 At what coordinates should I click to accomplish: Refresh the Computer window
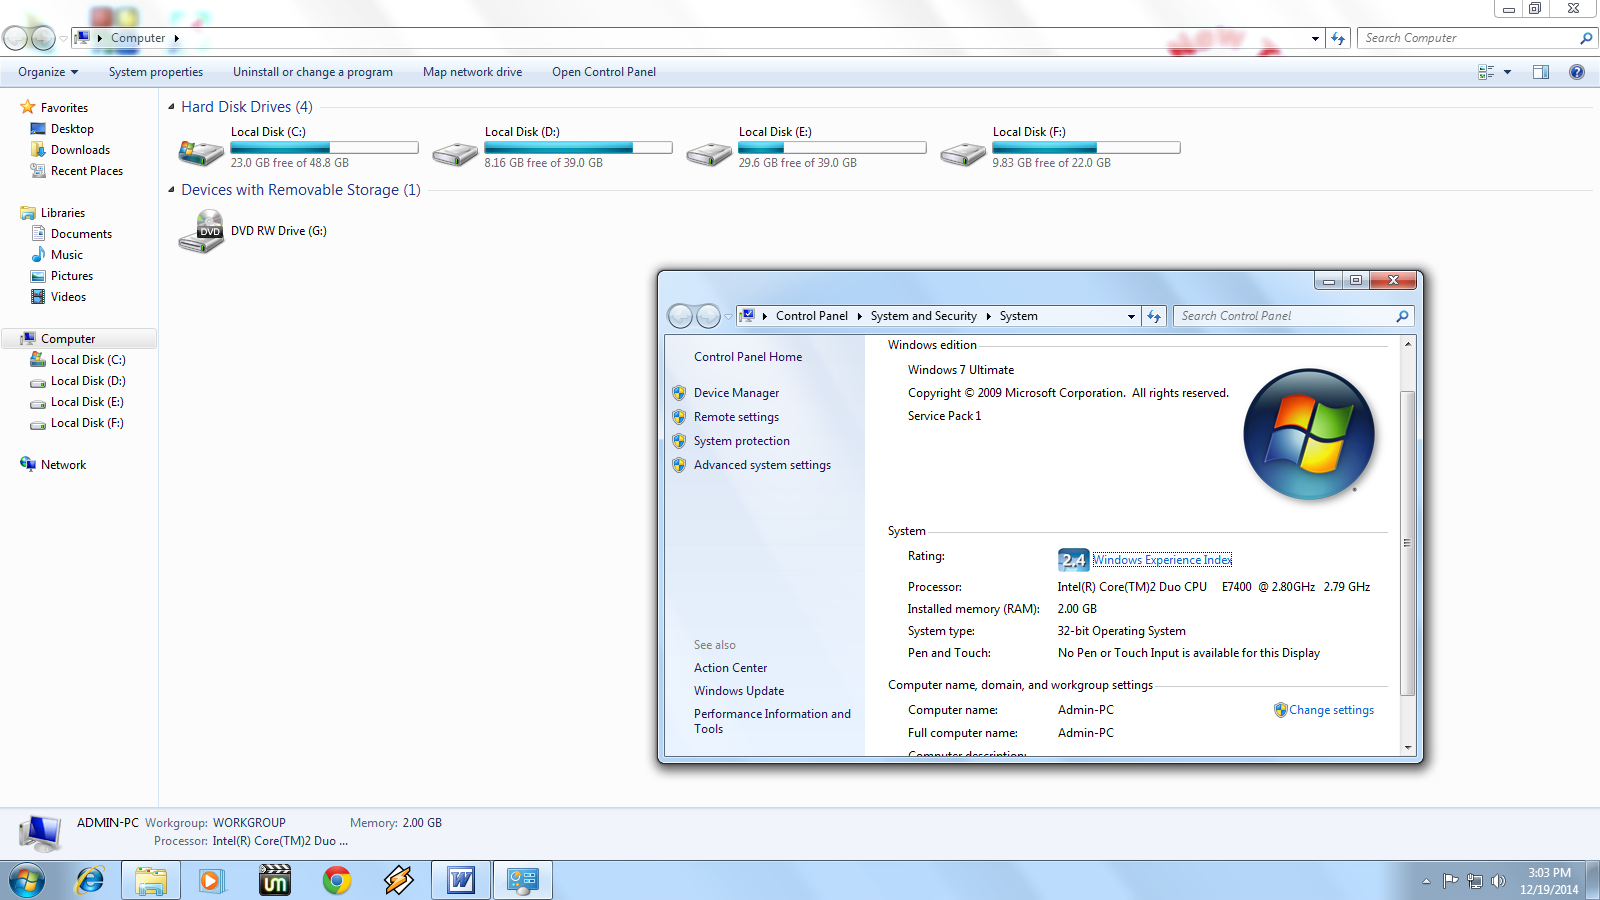[x=1338, y=38]
